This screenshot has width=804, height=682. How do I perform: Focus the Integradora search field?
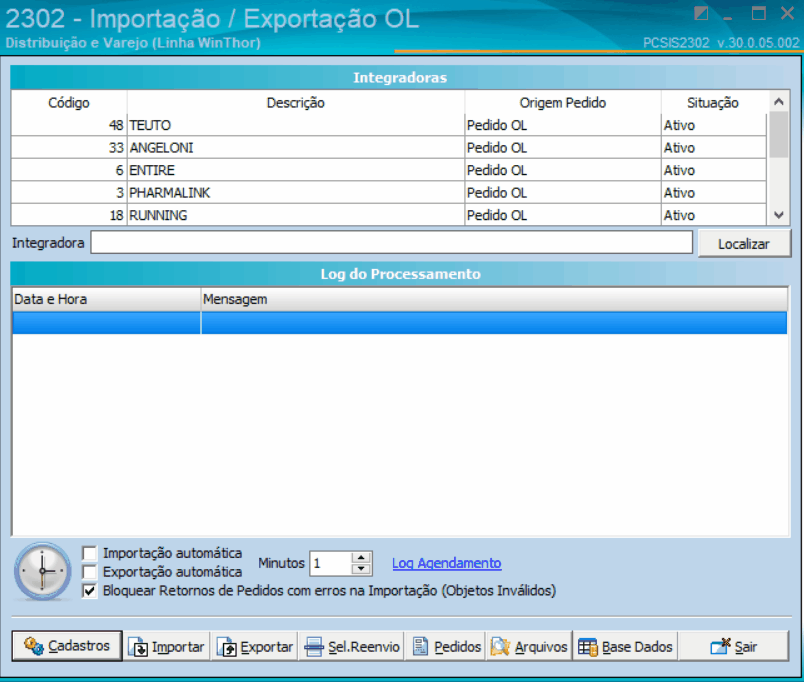click(x=392, y=242)
